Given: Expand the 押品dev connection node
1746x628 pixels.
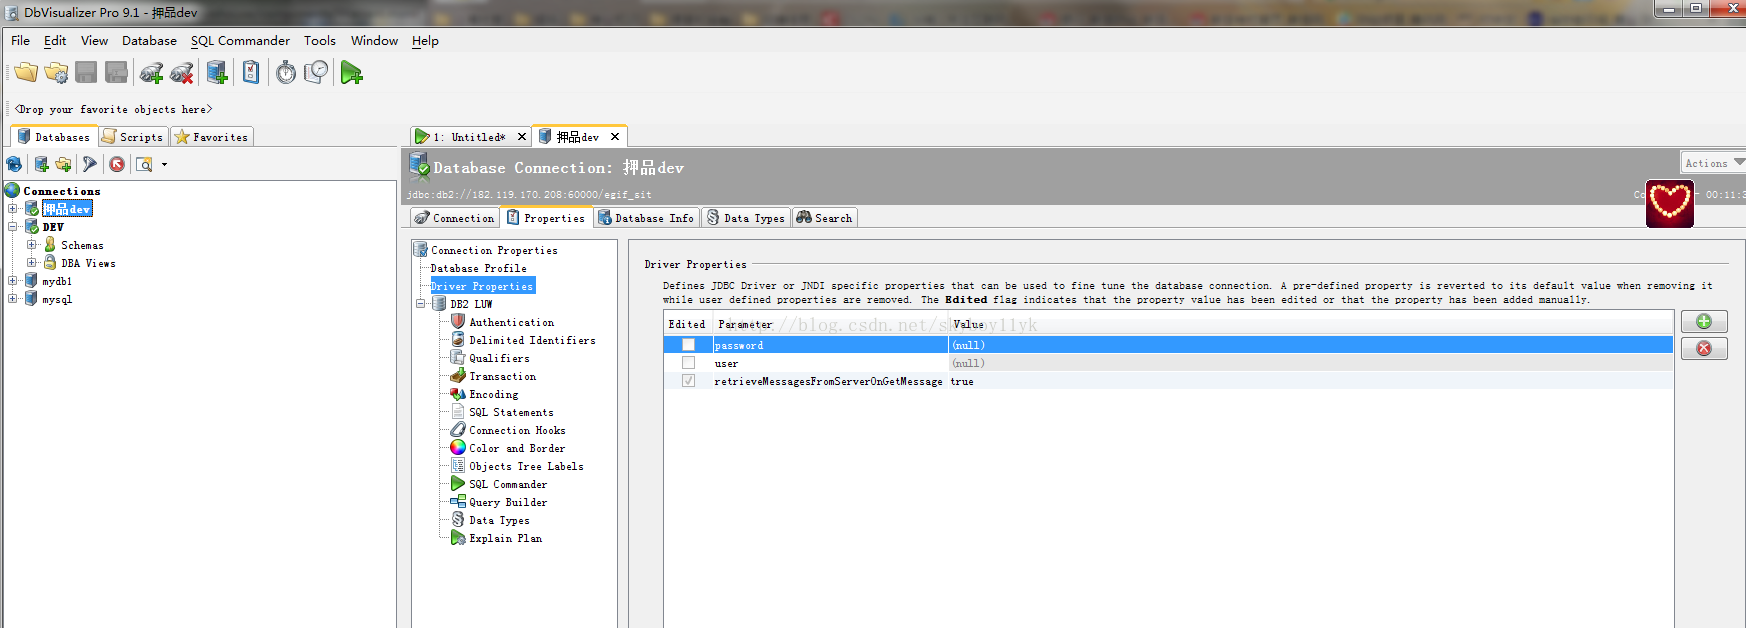Looking at the screenshot, I should [13, 208].
